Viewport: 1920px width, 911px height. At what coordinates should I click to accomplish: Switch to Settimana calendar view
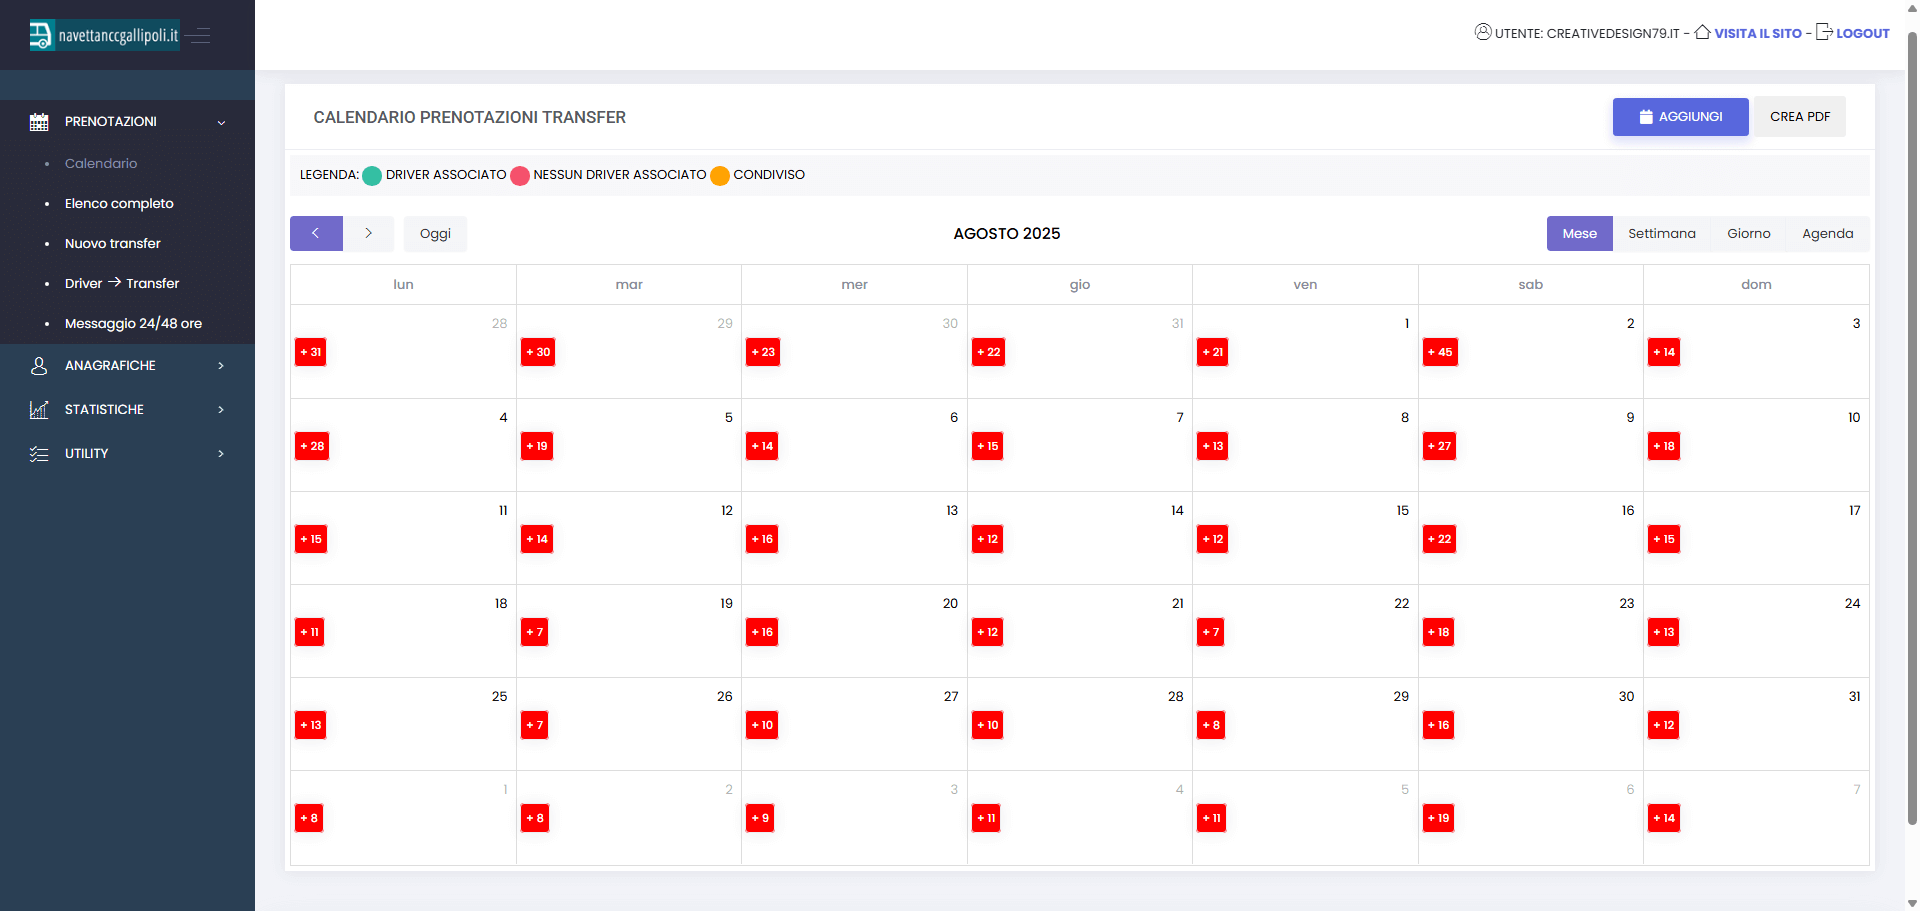1661,233
